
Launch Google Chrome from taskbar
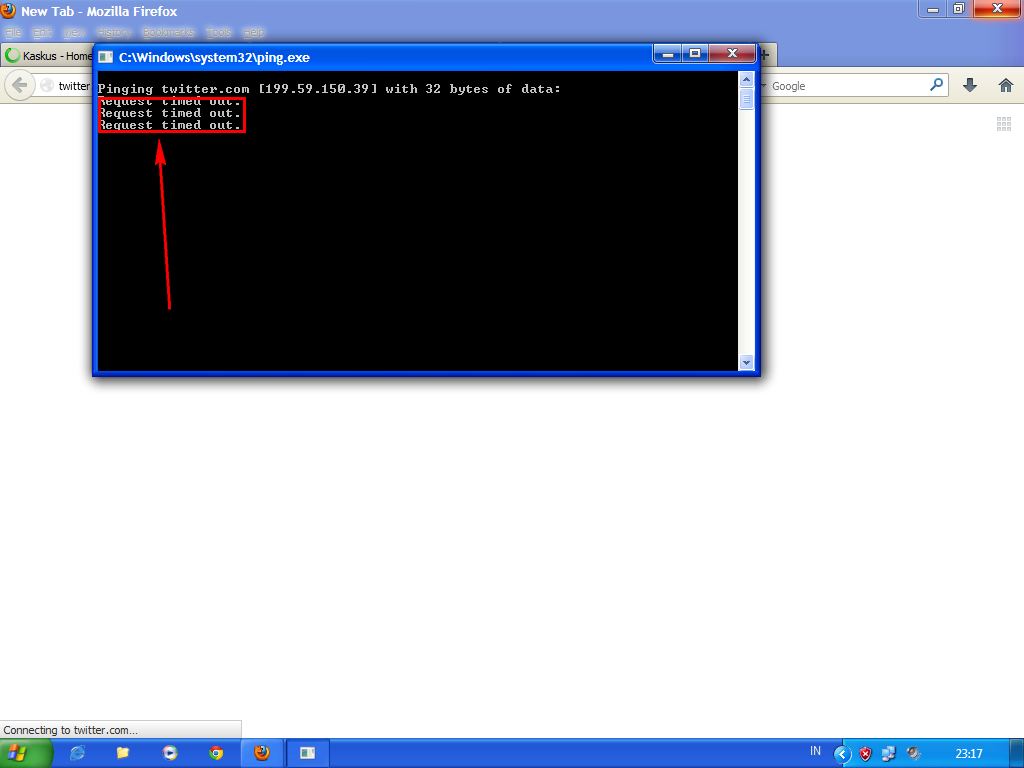(x=216, y=754)
